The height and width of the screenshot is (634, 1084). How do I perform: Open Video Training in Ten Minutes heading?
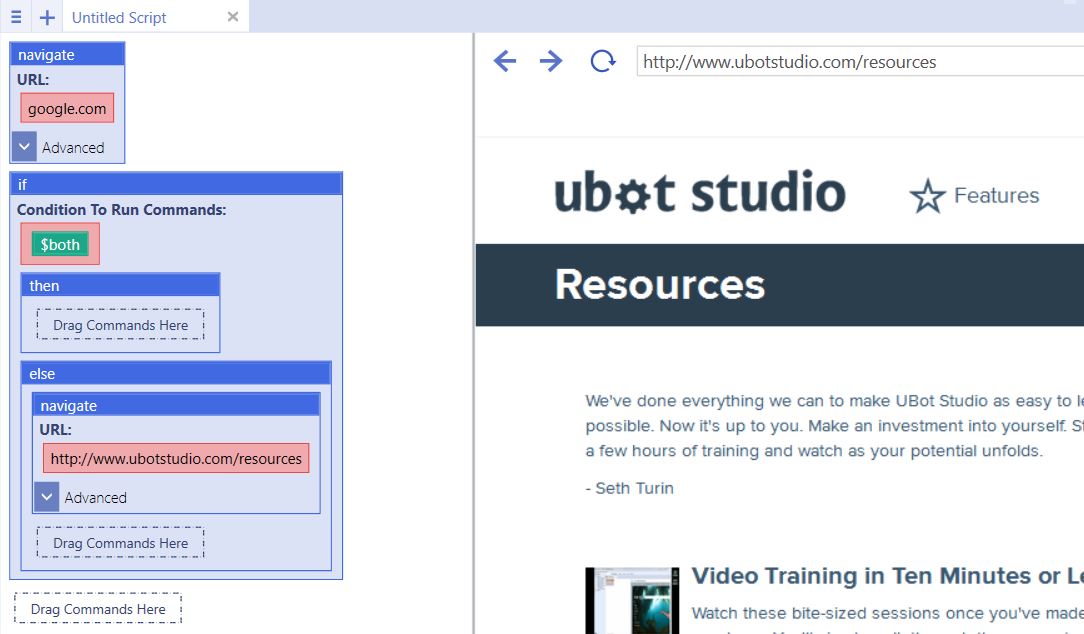click(888, 576)
